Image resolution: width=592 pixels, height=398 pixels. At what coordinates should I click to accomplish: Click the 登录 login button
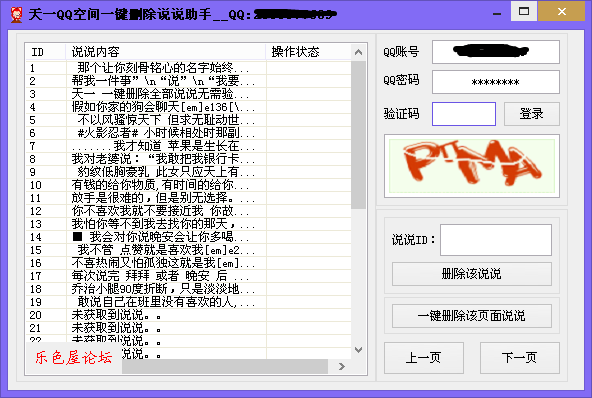click(532, 113)
